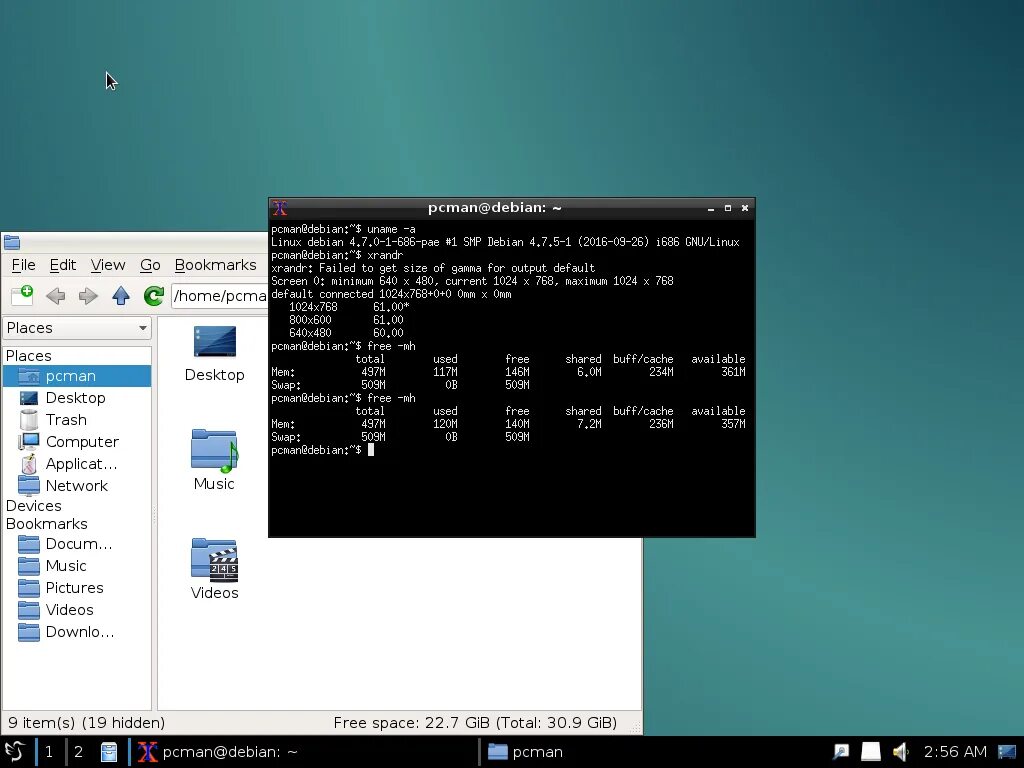The image size is (1024, 768).
Task: Select Desktop in Places sidebar
Action: [77, 398]
